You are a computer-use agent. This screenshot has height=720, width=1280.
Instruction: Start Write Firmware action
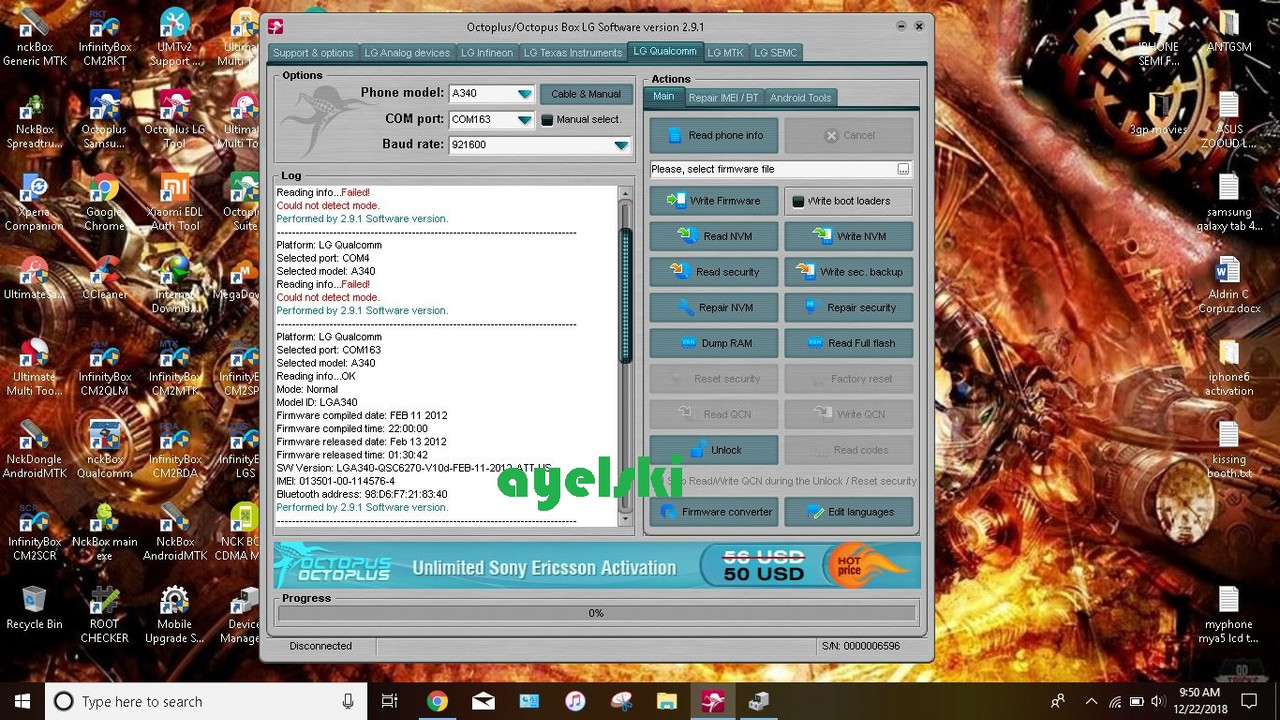[713, 201]
